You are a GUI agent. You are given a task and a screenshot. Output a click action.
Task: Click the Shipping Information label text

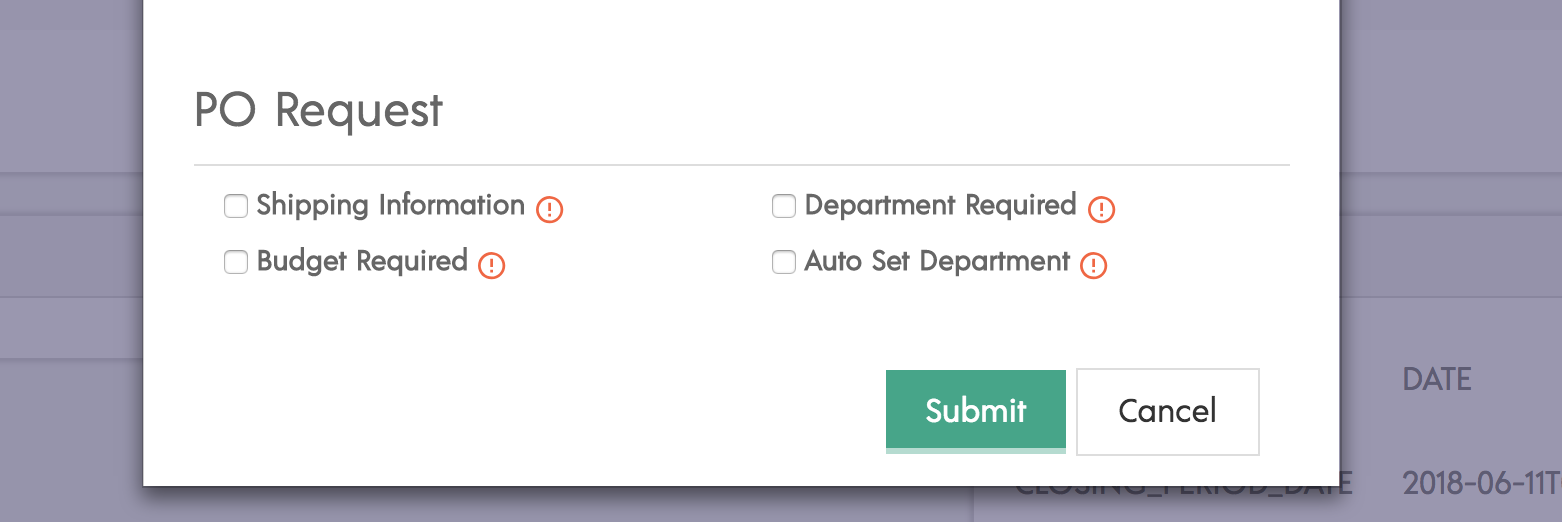click(x=391, y=206)
